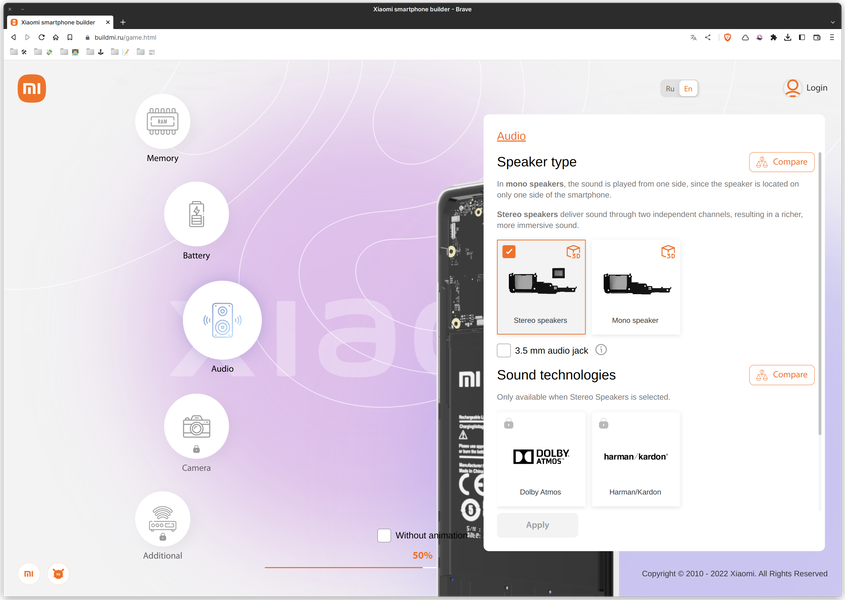
Task: Click the lock icon on Dolby Atmos card
Action: 509,424
